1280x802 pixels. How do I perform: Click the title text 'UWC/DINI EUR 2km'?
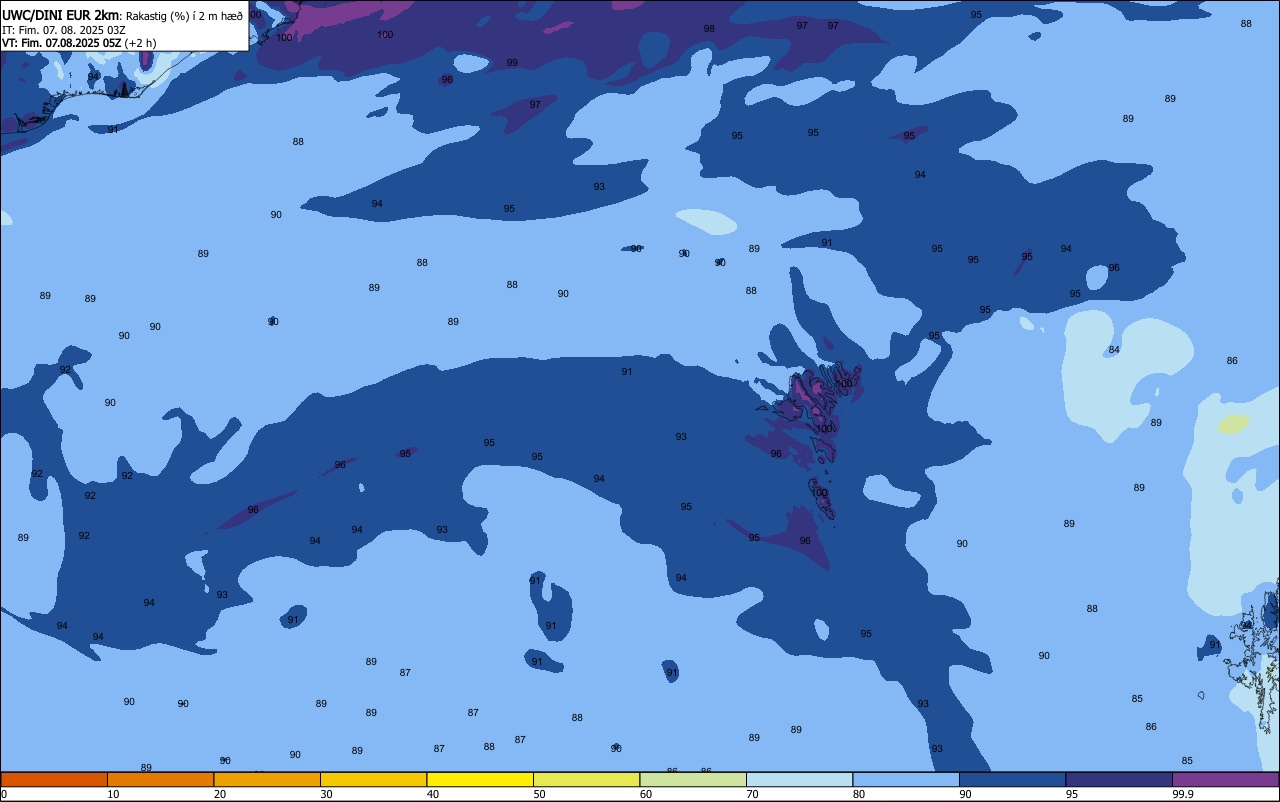(x=61, y=15)
